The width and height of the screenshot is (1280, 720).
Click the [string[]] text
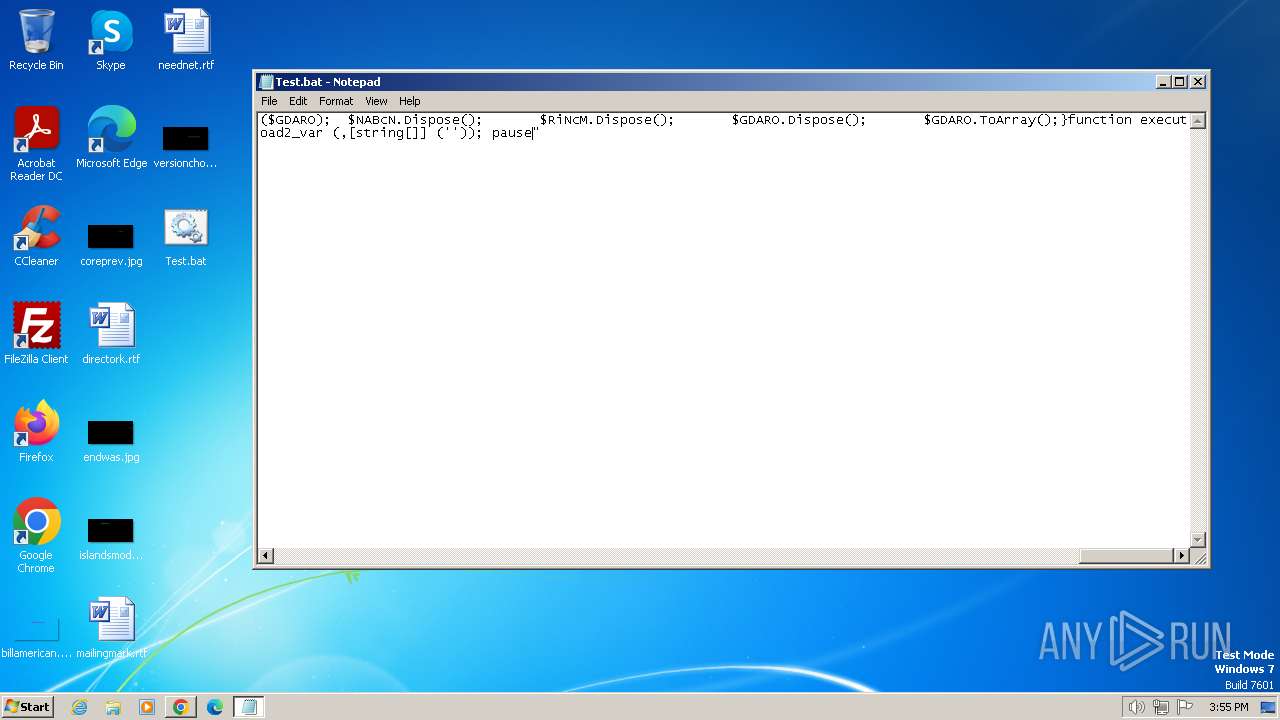pyautogui.click(x=388, y=133)
